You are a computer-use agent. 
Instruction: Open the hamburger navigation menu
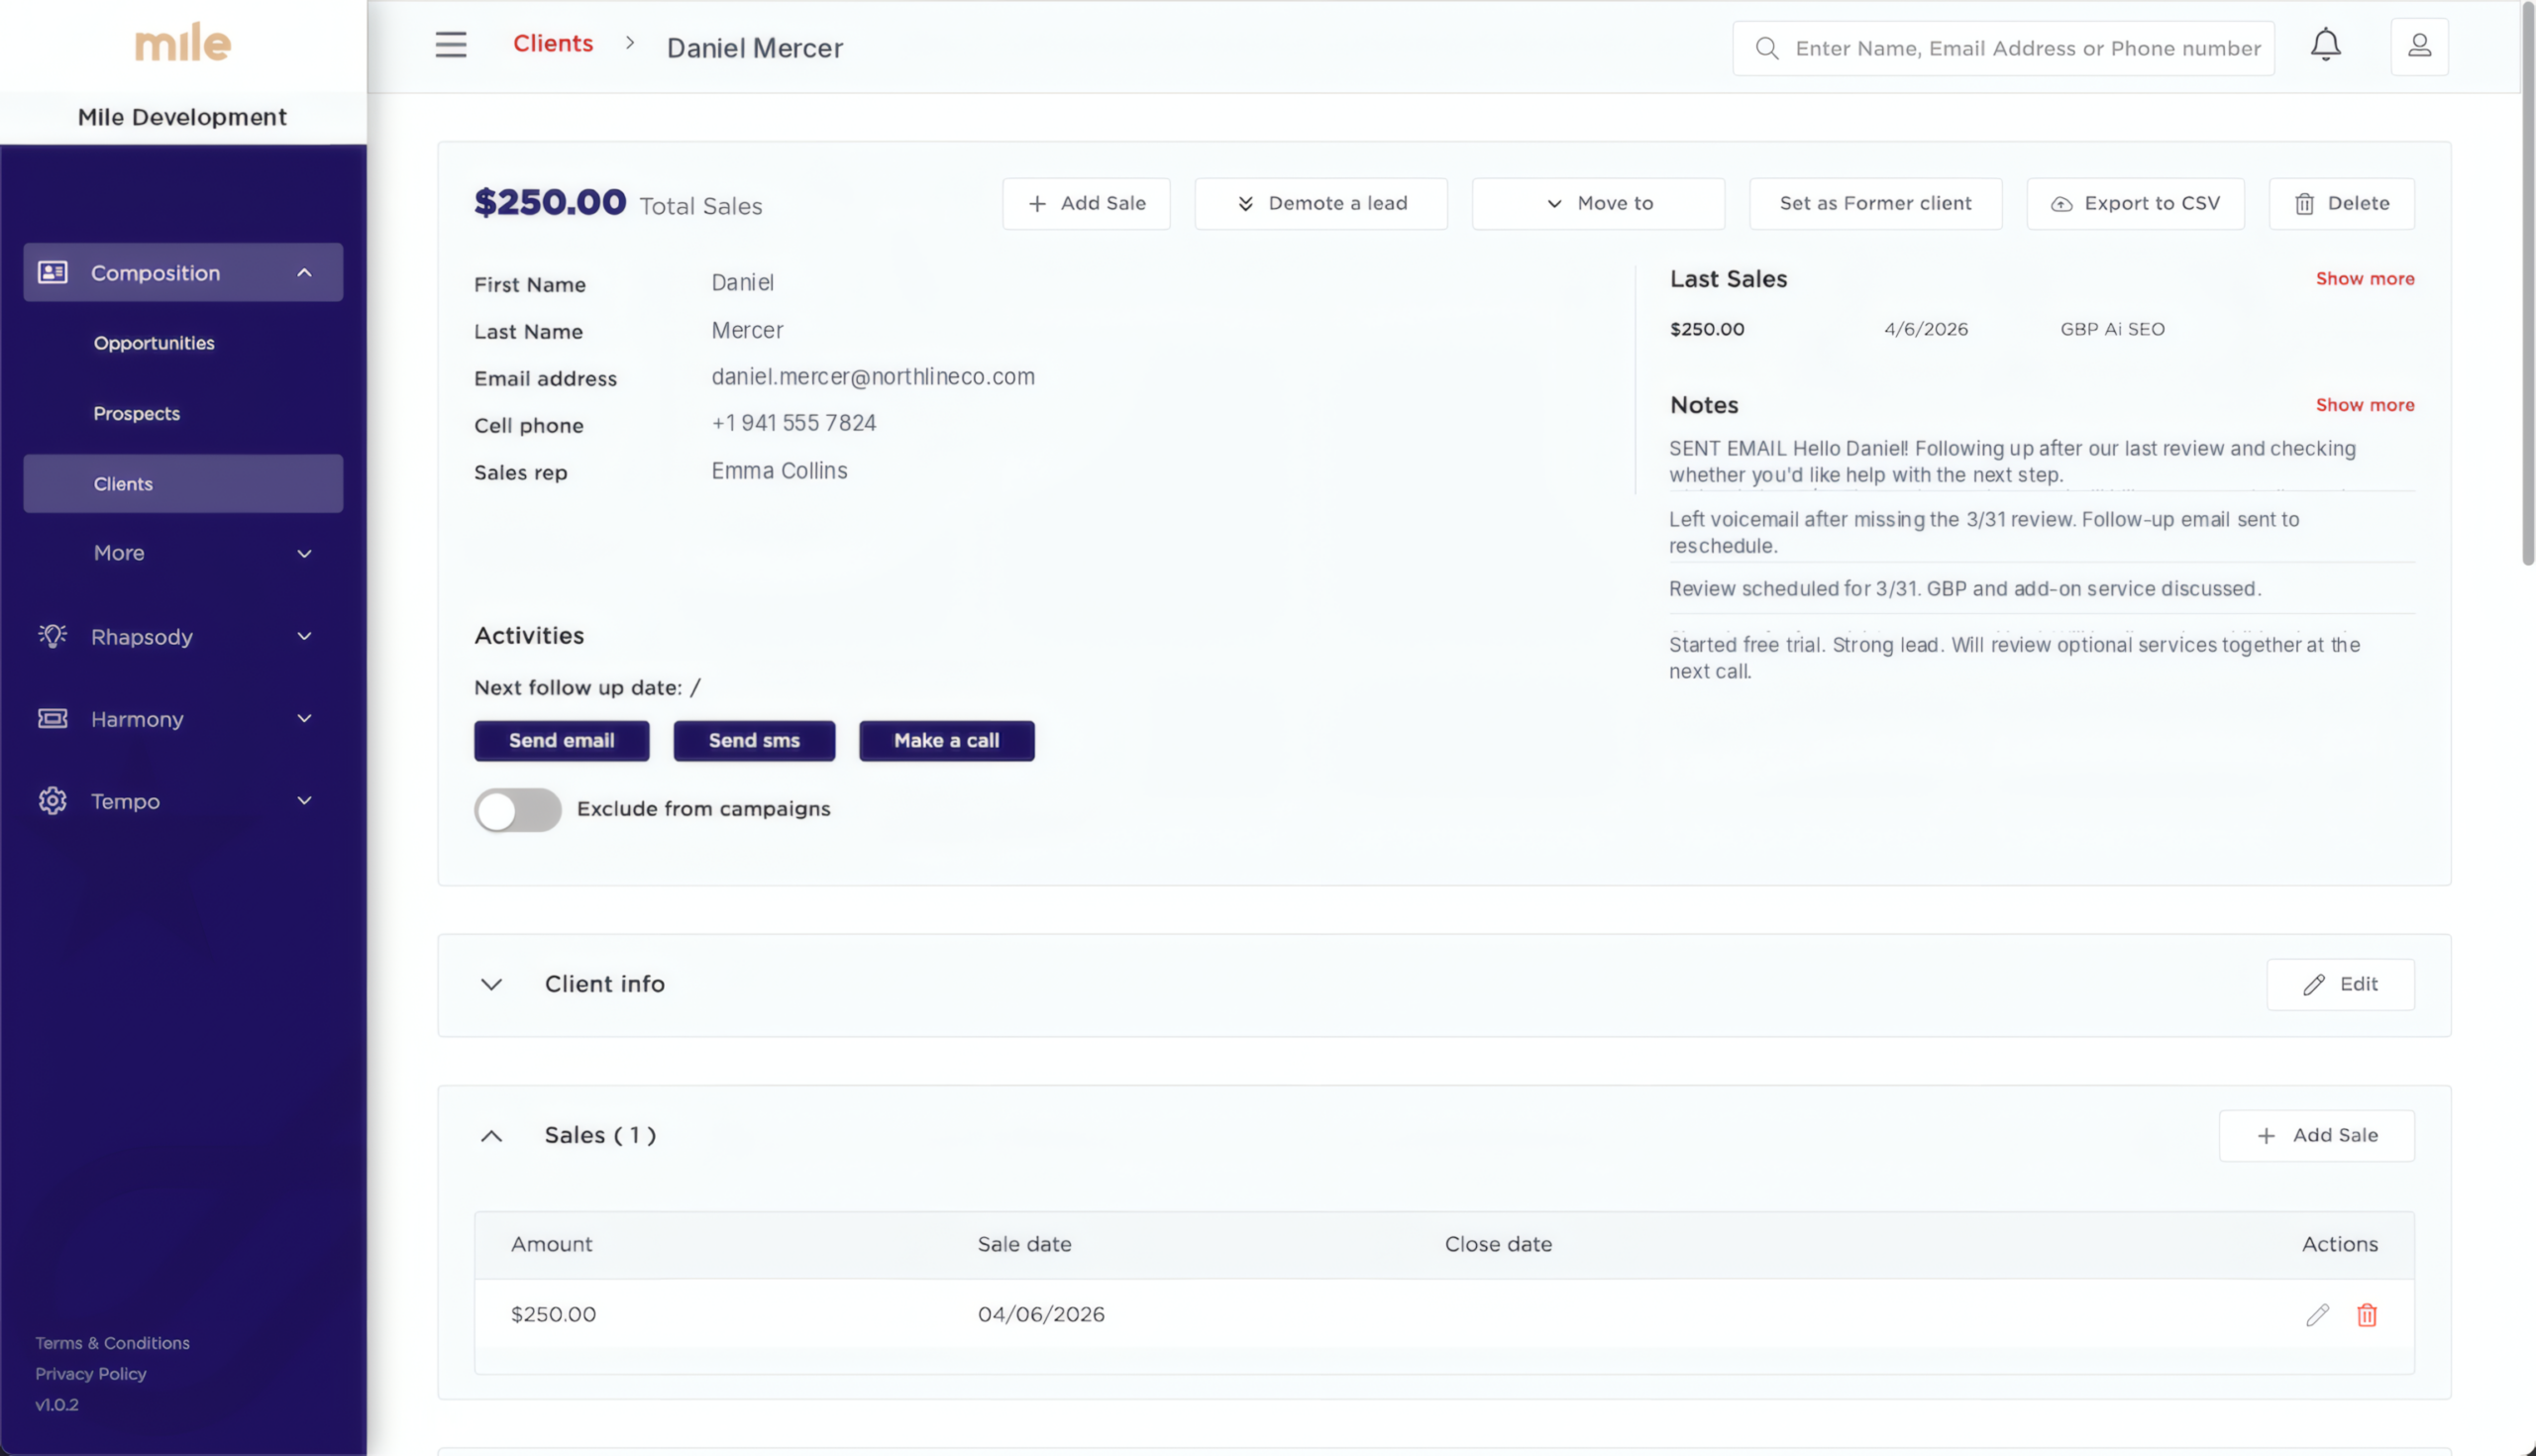451,44
